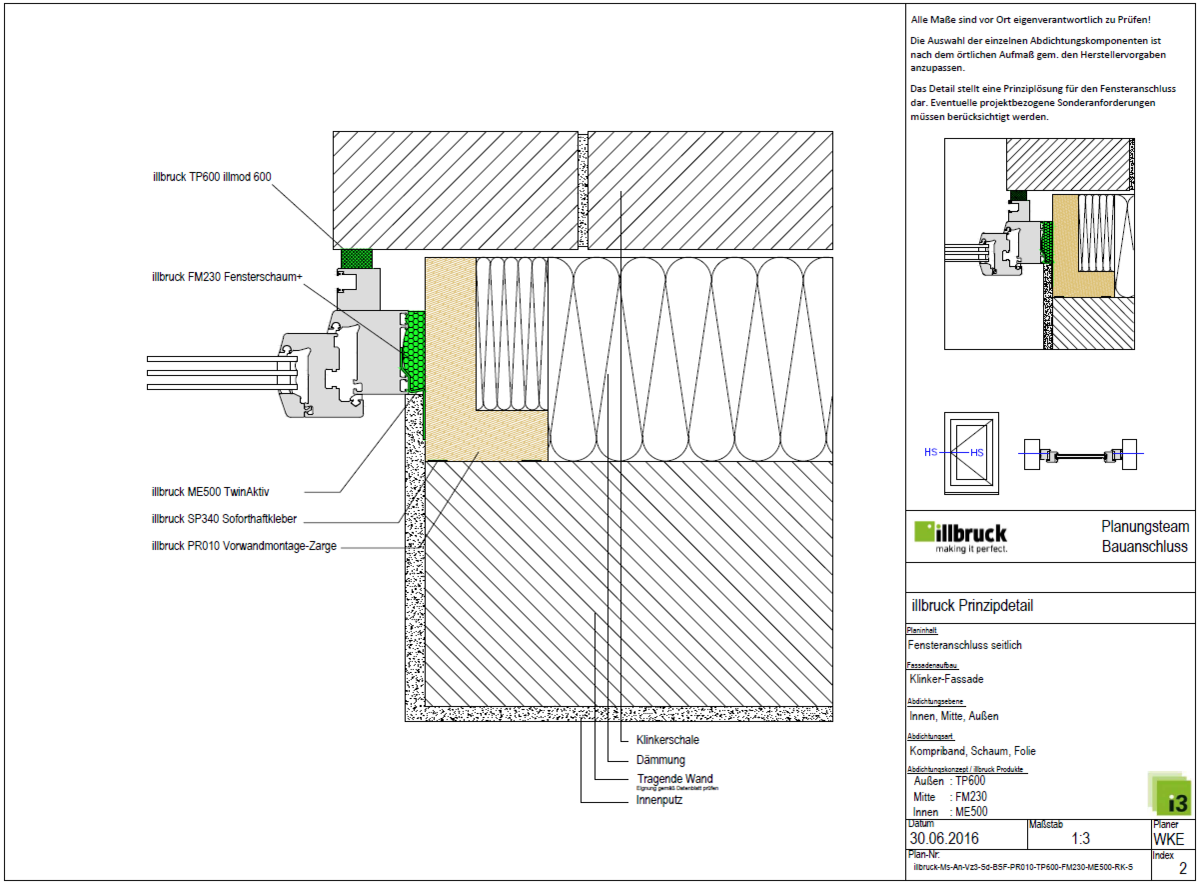Click the 'Innenputz' label
This screenshot has width=1200, height=885.
659,801
